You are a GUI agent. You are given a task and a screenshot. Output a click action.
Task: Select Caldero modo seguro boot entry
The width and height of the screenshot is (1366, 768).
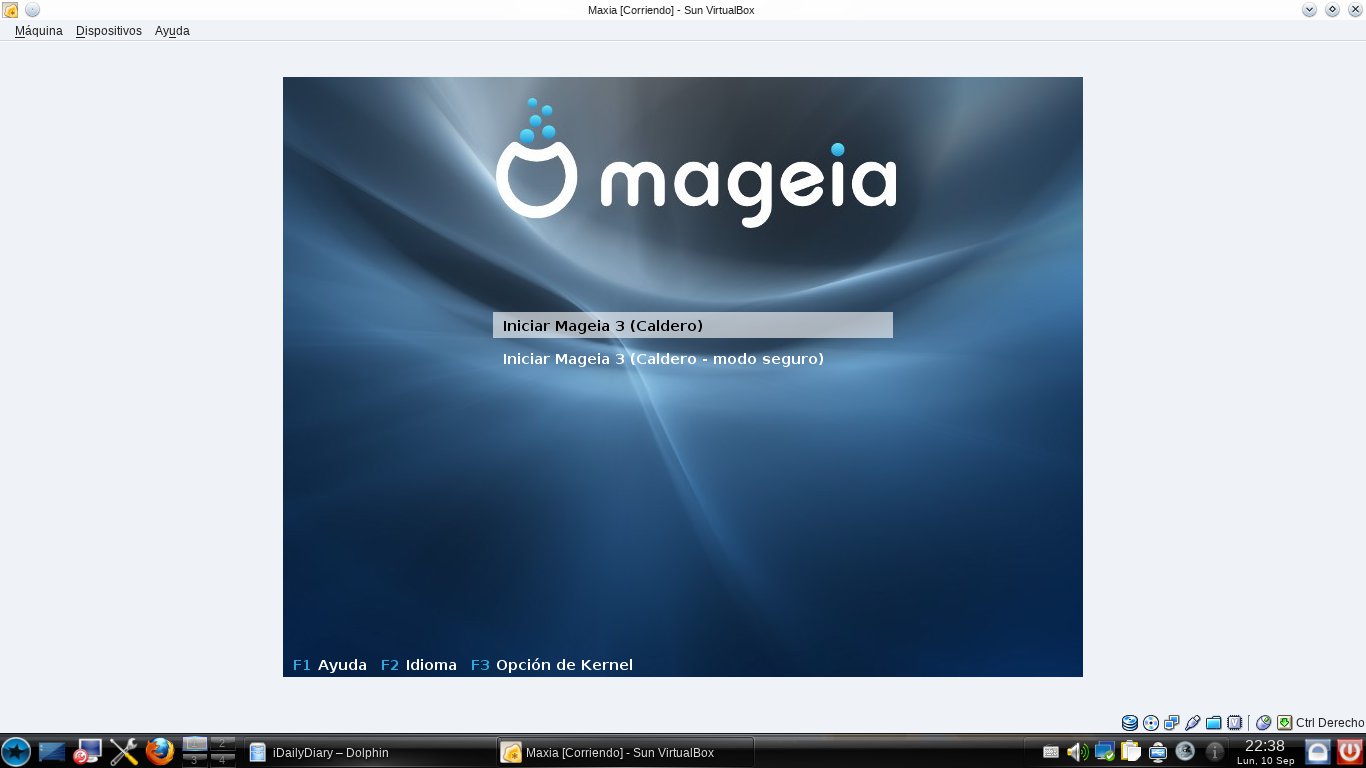(x=663, y=358)
